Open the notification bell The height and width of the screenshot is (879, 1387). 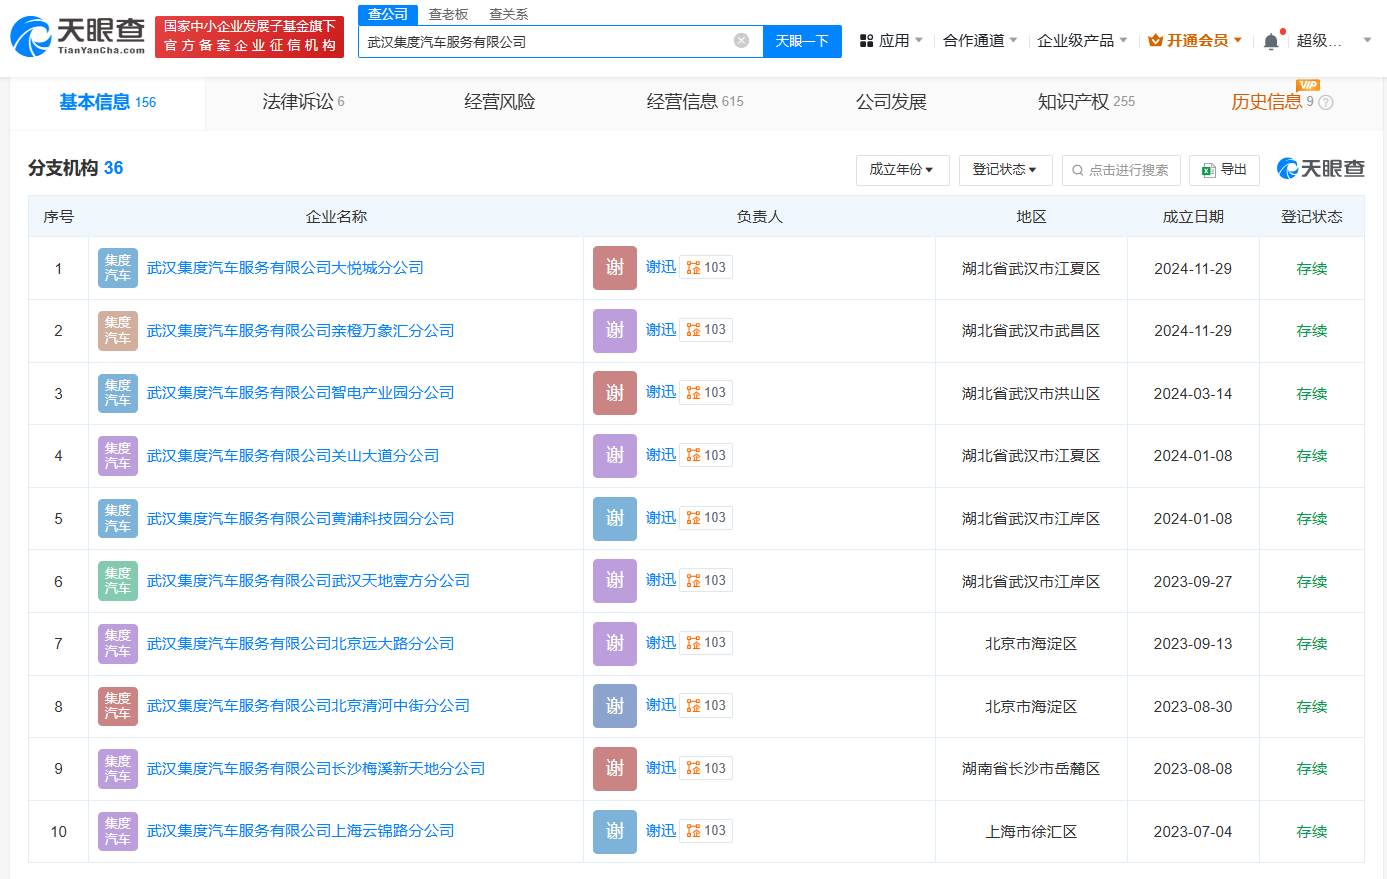1270,41
